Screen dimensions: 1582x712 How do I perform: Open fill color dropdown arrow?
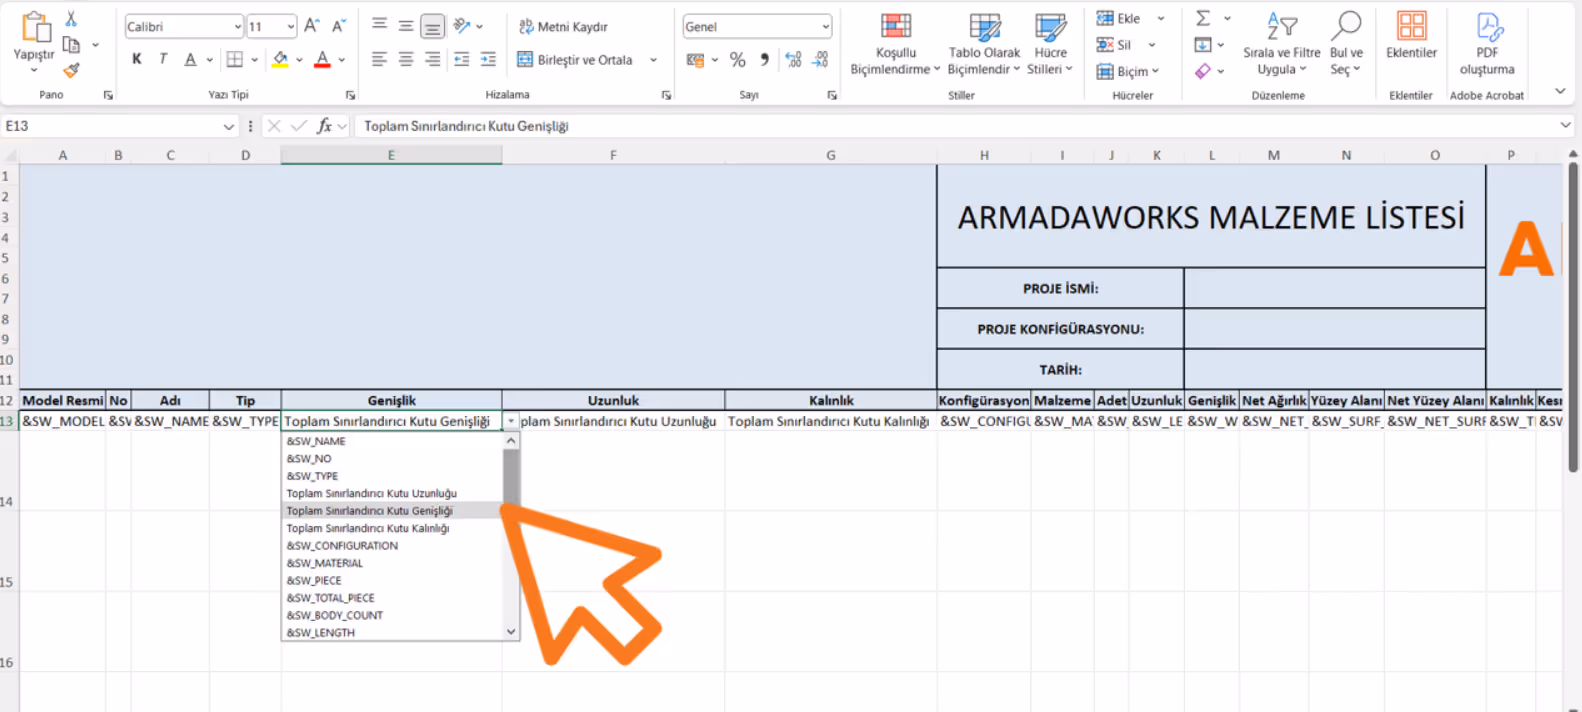299,60
